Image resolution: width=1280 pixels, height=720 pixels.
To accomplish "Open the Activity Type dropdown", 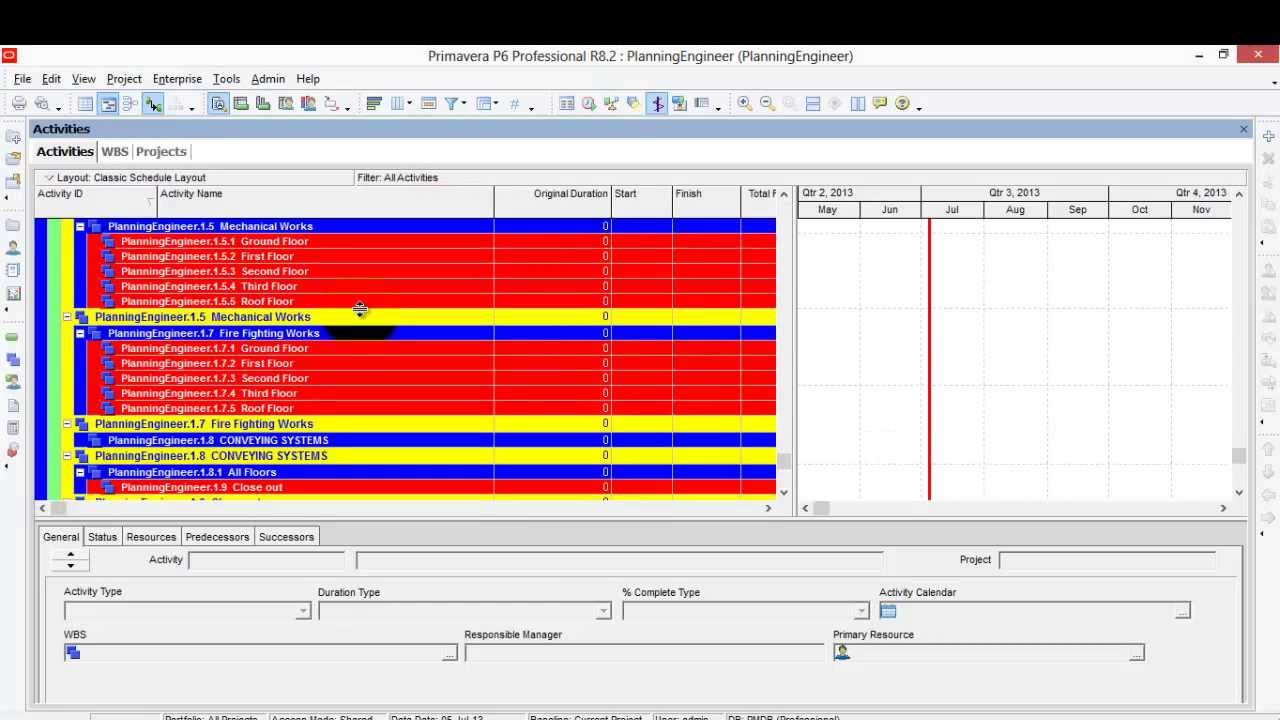I will coord(303,611).
